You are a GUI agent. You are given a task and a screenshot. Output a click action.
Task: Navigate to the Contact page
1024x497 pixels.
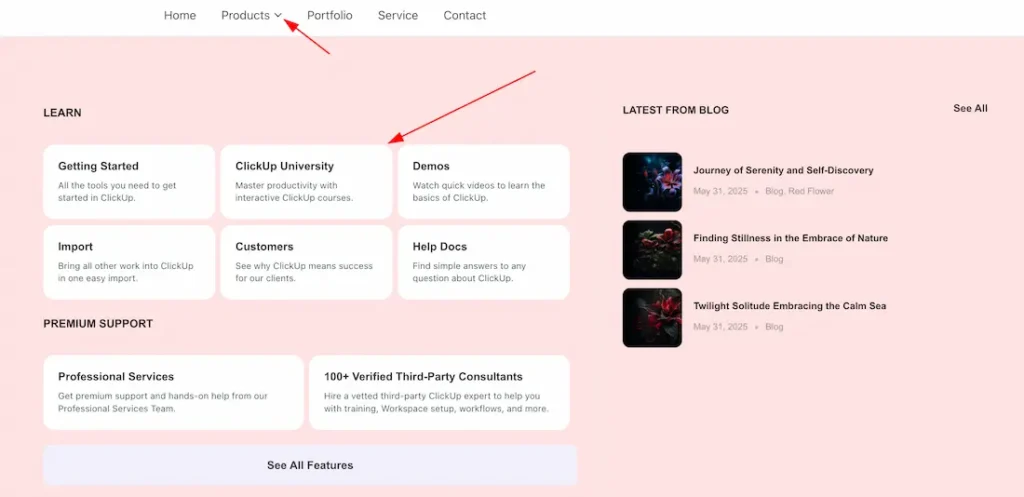[464, 16]
